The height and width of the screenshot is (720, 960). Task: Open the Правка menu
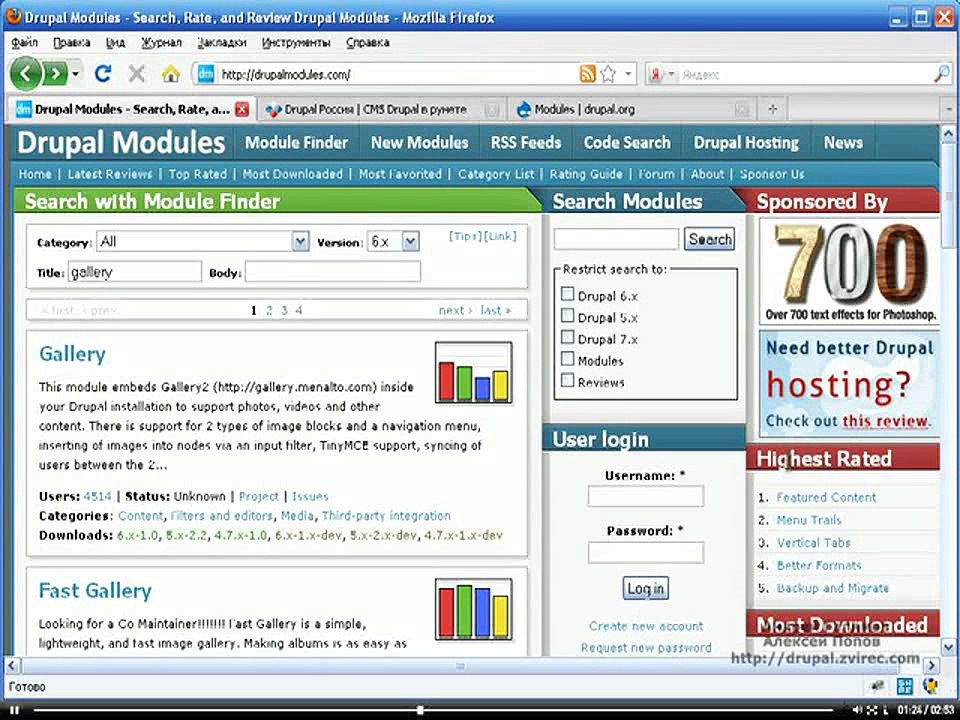(72, 42)
